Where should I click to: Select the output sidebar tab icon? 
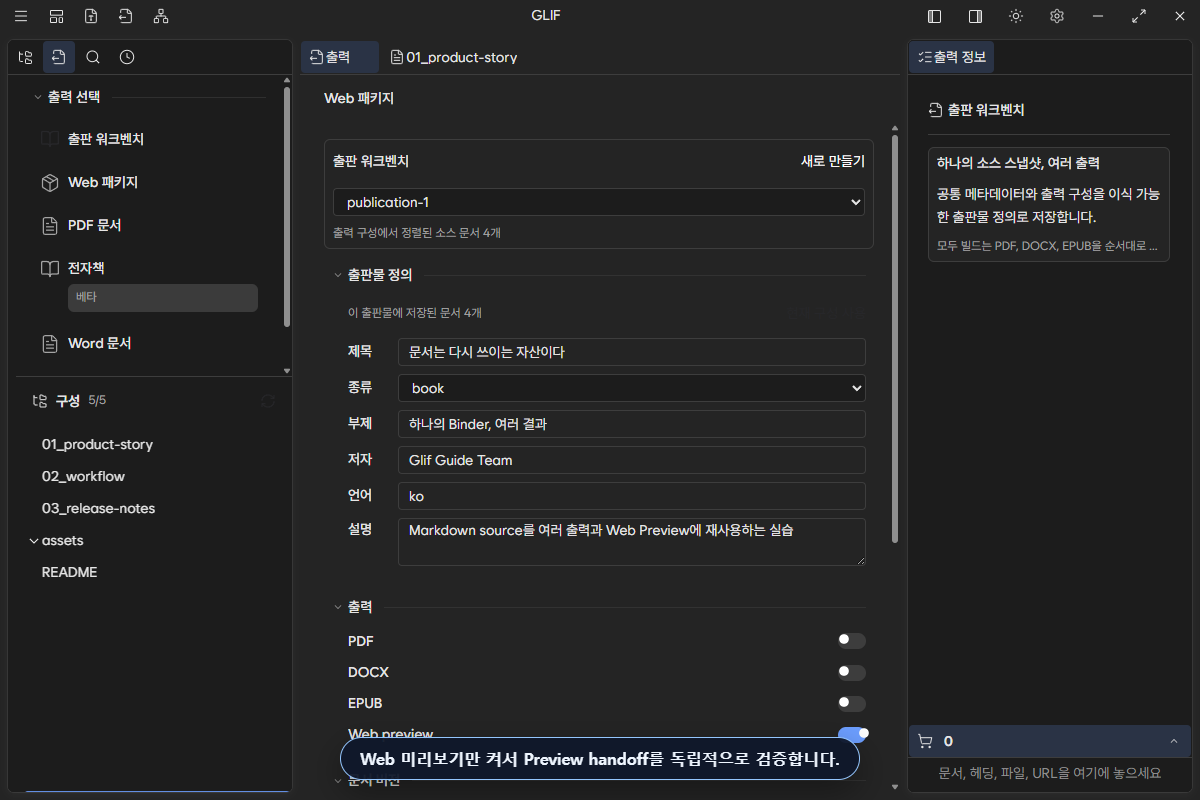(x=59, y=57)
